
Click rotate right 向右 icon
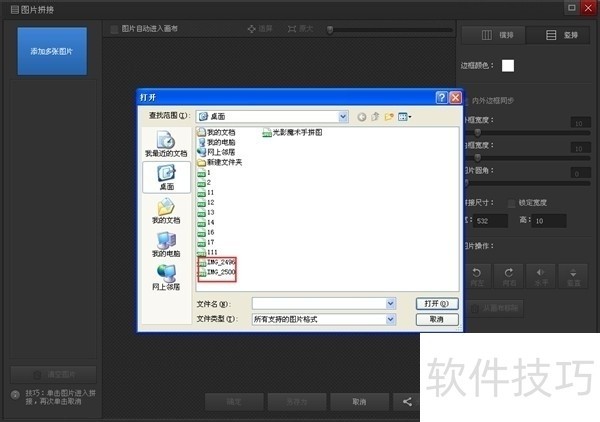click(509, 276)
